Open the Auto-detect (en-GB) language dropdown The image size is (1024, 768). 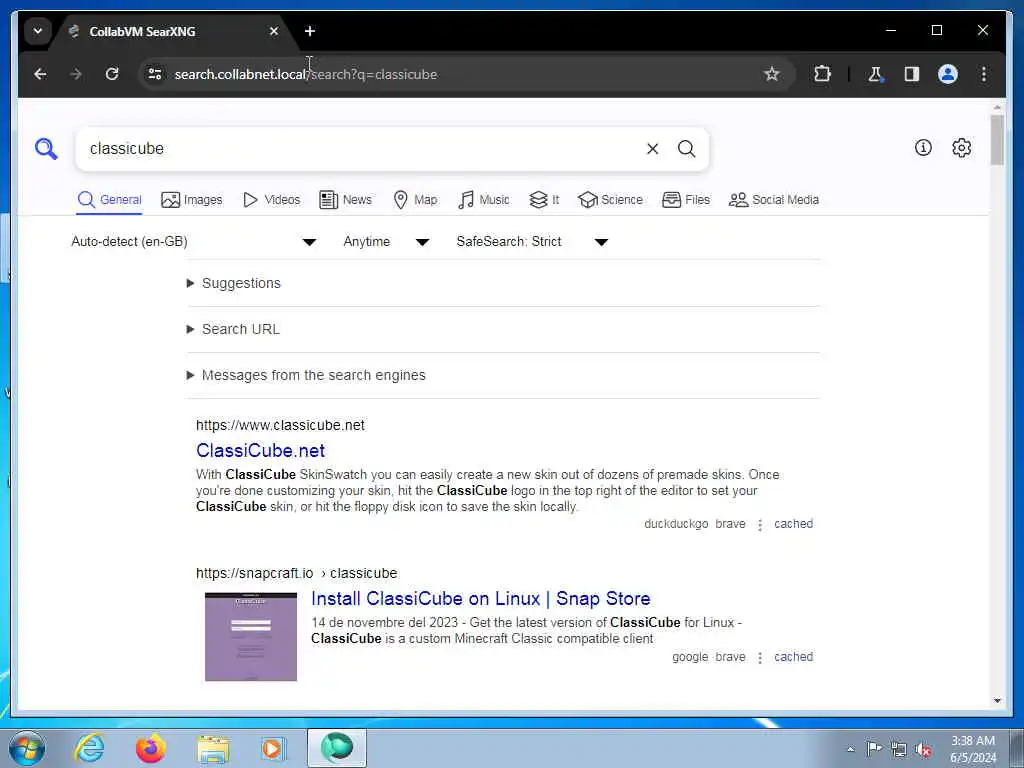pyautogui.click(x=193, y=242)
